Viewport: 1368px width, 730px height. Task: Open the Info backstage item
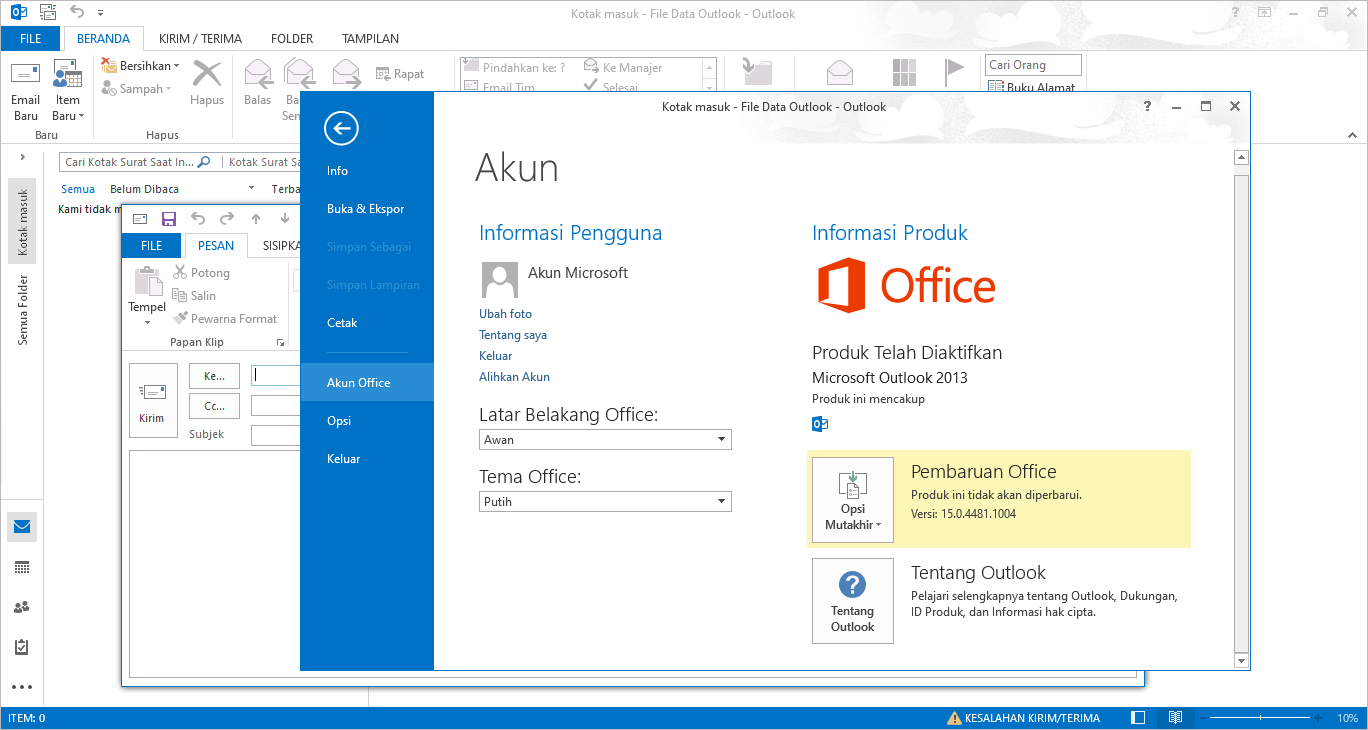(367, 171)
